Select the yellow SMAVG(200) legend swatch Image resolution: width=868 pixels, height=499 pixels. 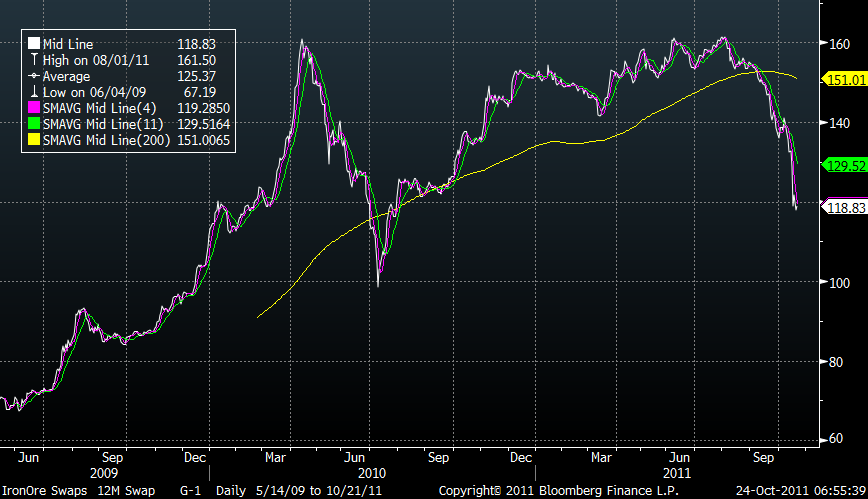tap(33, 140)
